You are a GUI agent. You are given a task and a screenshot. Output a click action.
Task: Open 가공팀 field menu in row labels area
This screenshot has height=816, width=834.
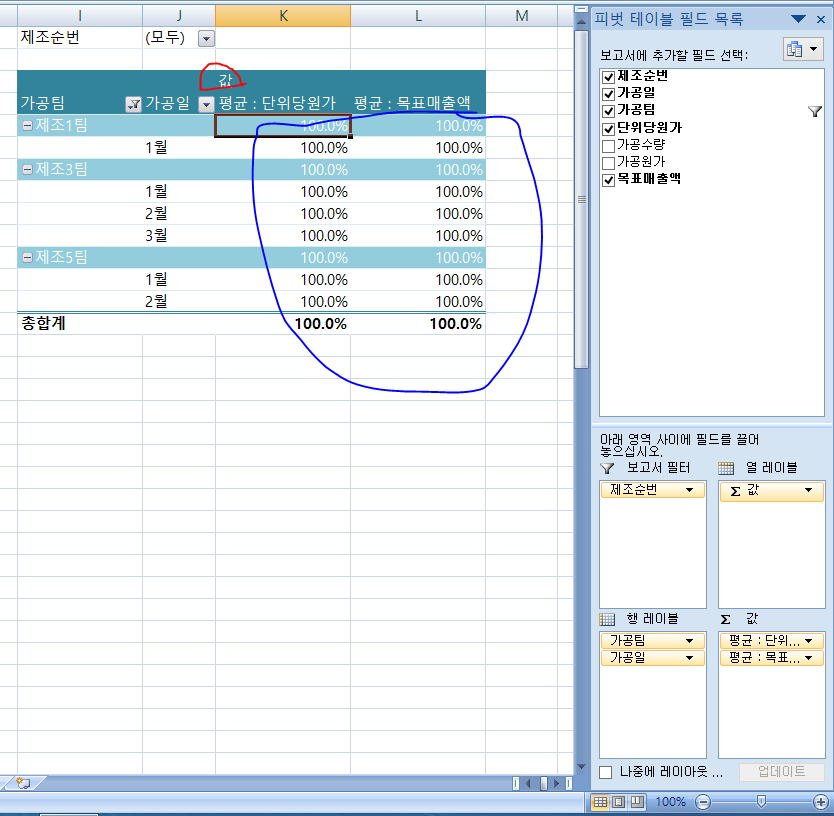click(689, 640)
